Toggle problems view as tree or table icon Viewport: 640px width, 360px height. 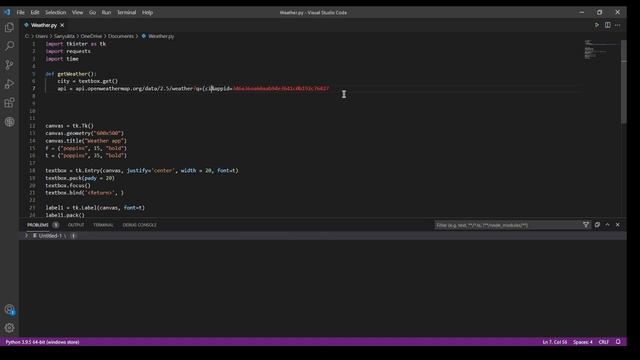(x=597, y=225)
